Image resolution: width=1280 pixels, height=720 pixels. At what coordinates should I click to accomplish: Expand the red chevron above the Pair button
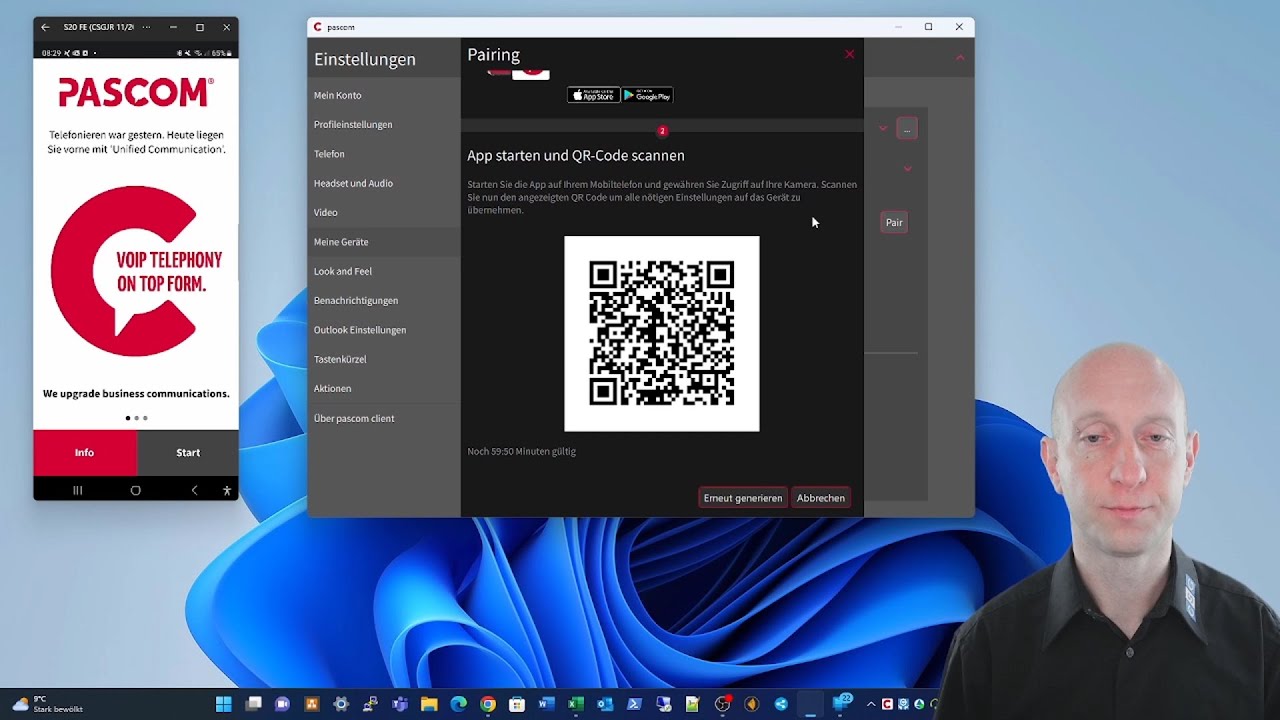907,169
